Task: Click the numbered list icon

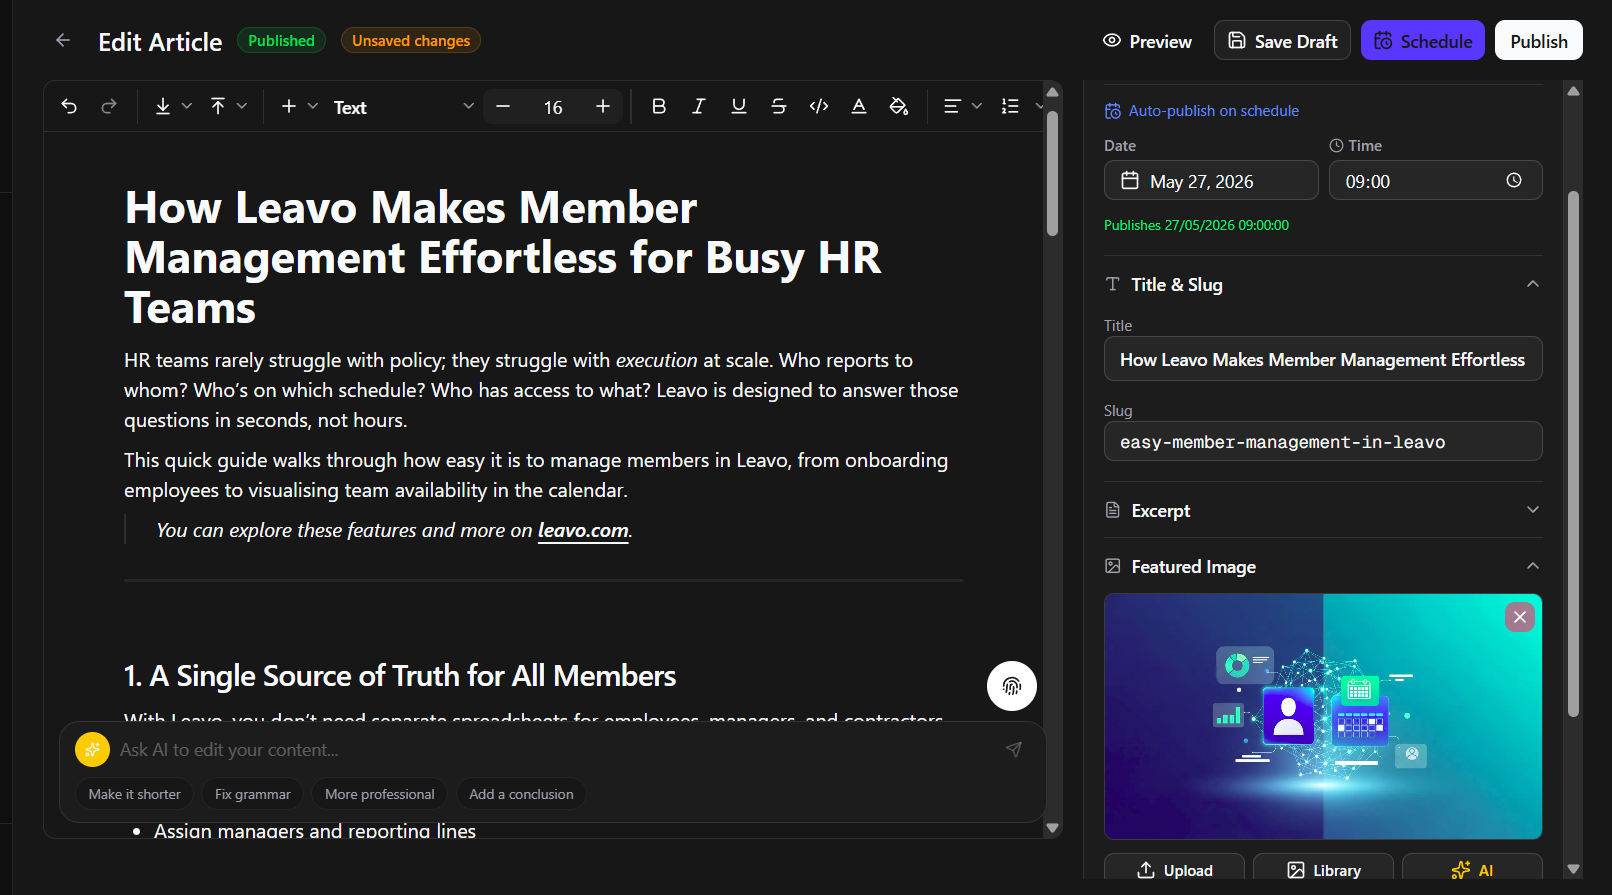Action: (x=1010, y=106)
